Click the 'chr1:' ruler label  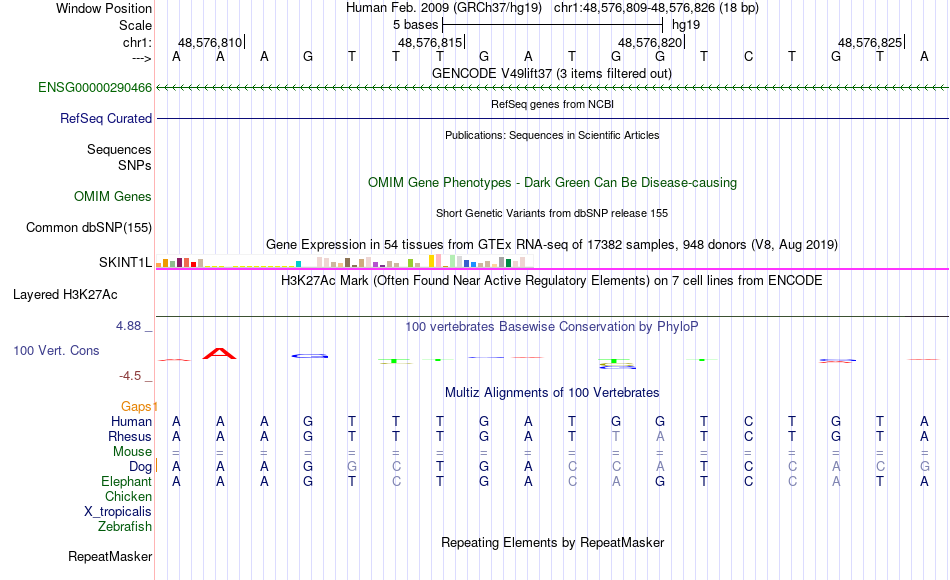pos(137,42)
